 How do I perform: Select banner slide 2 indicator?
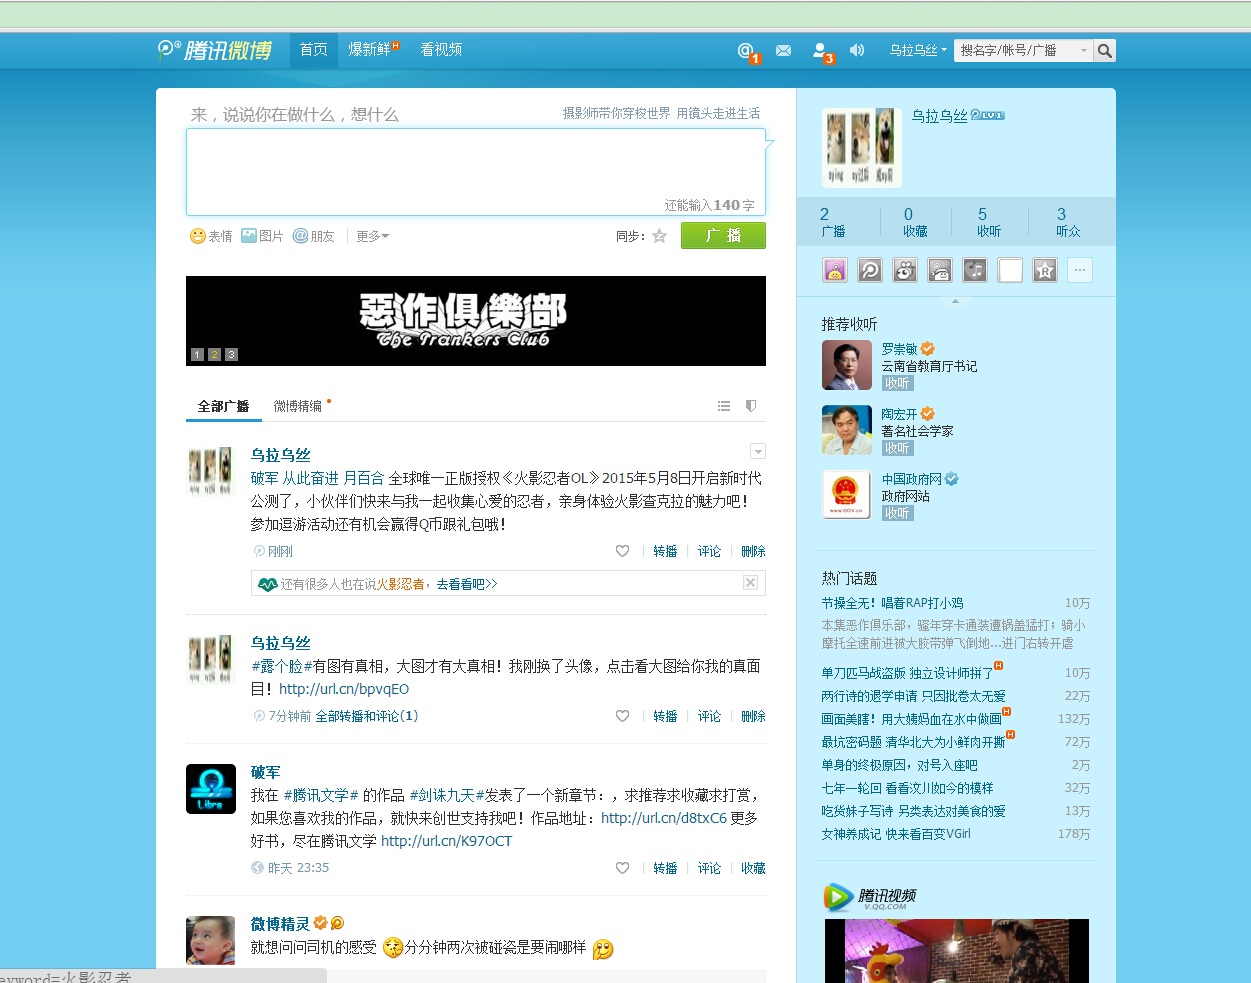point(214,355)
